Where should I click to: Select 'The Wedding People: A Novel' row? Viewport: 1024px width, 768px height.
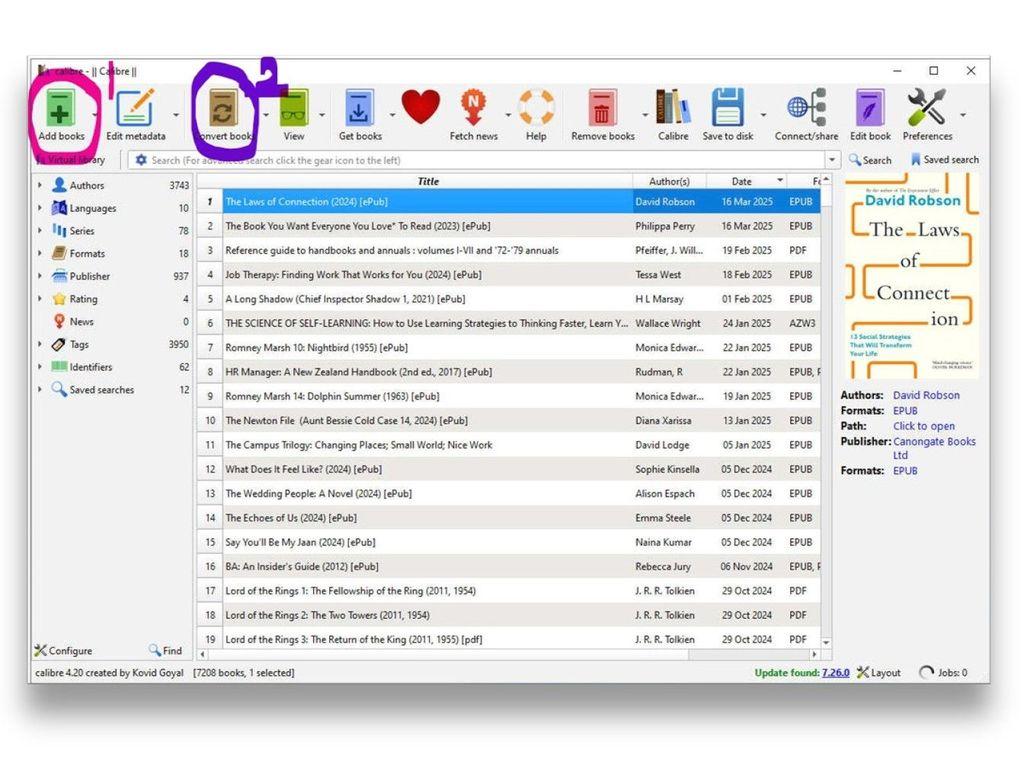pos(509,494)
